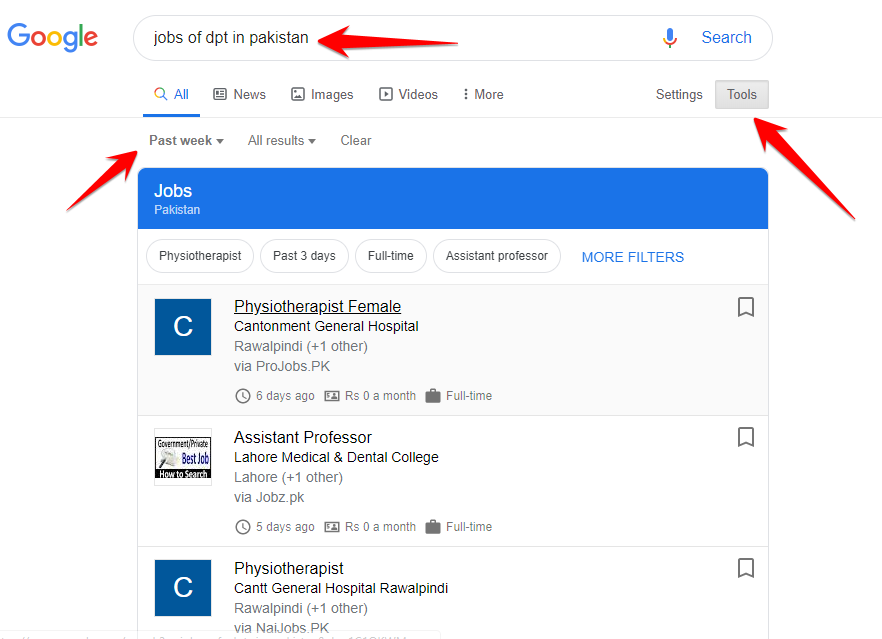Select the Past 3 days filter chip
This screenshot has width=882, height=639.
304,256
